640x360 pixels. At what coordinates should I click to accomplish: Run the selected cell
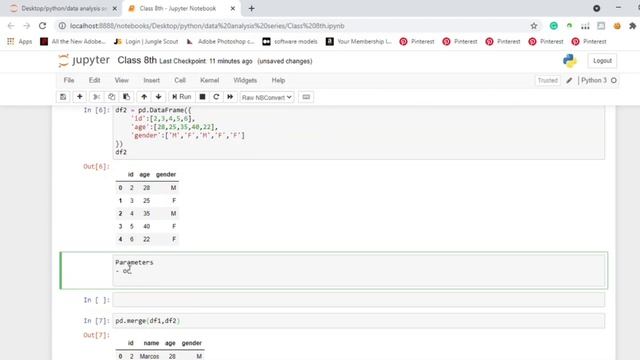[182, 97]
